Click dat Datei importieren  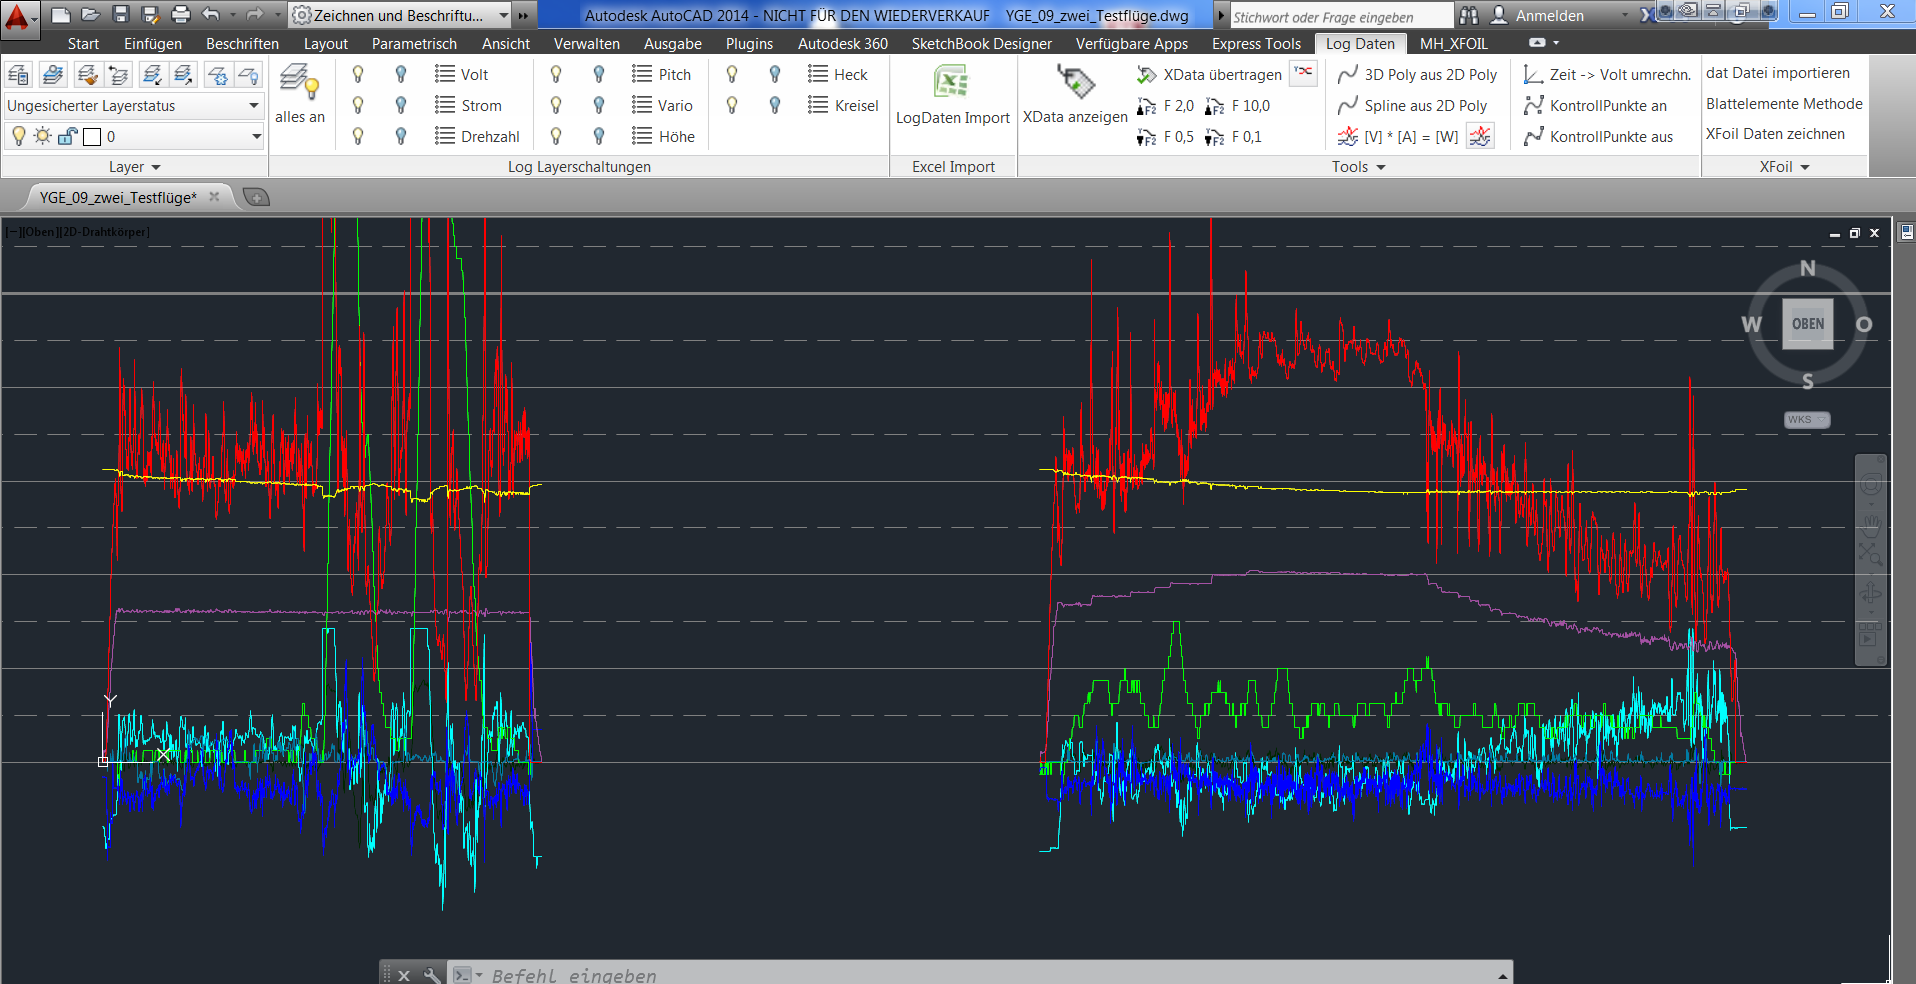tap(1778, 73)
